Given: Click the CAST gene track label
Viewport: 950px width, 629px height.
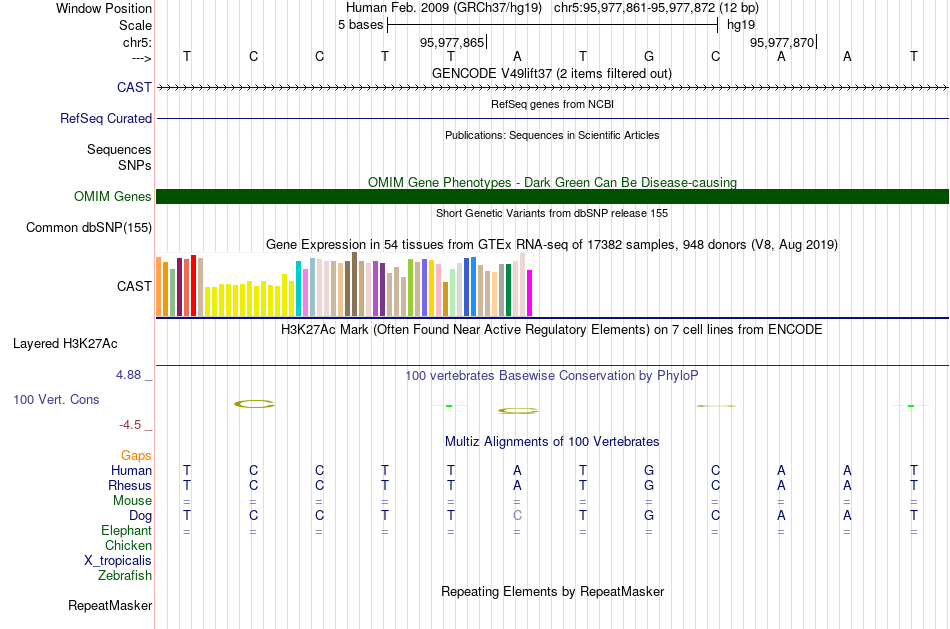Looking at the screenshot, I should click(134, 87).
